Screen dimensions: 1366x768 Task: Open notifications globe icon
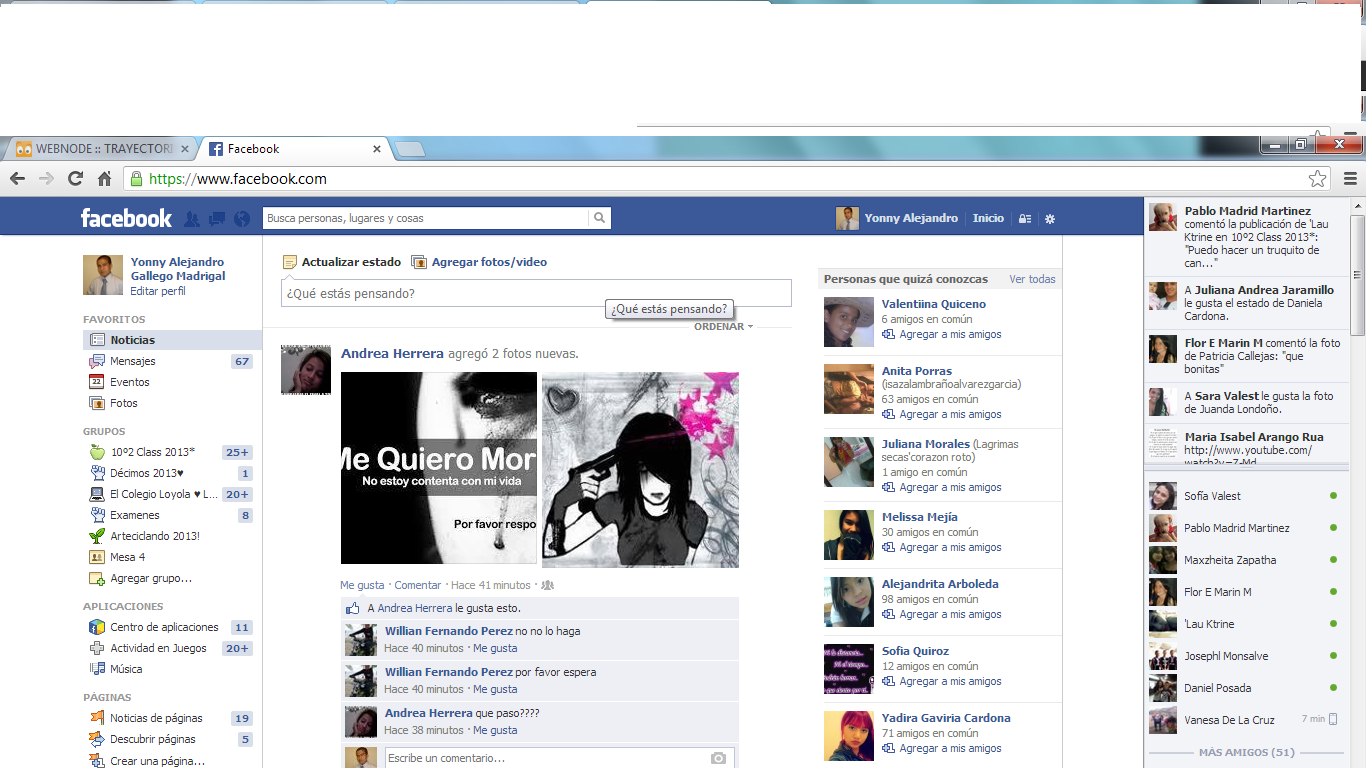(242, 219)
